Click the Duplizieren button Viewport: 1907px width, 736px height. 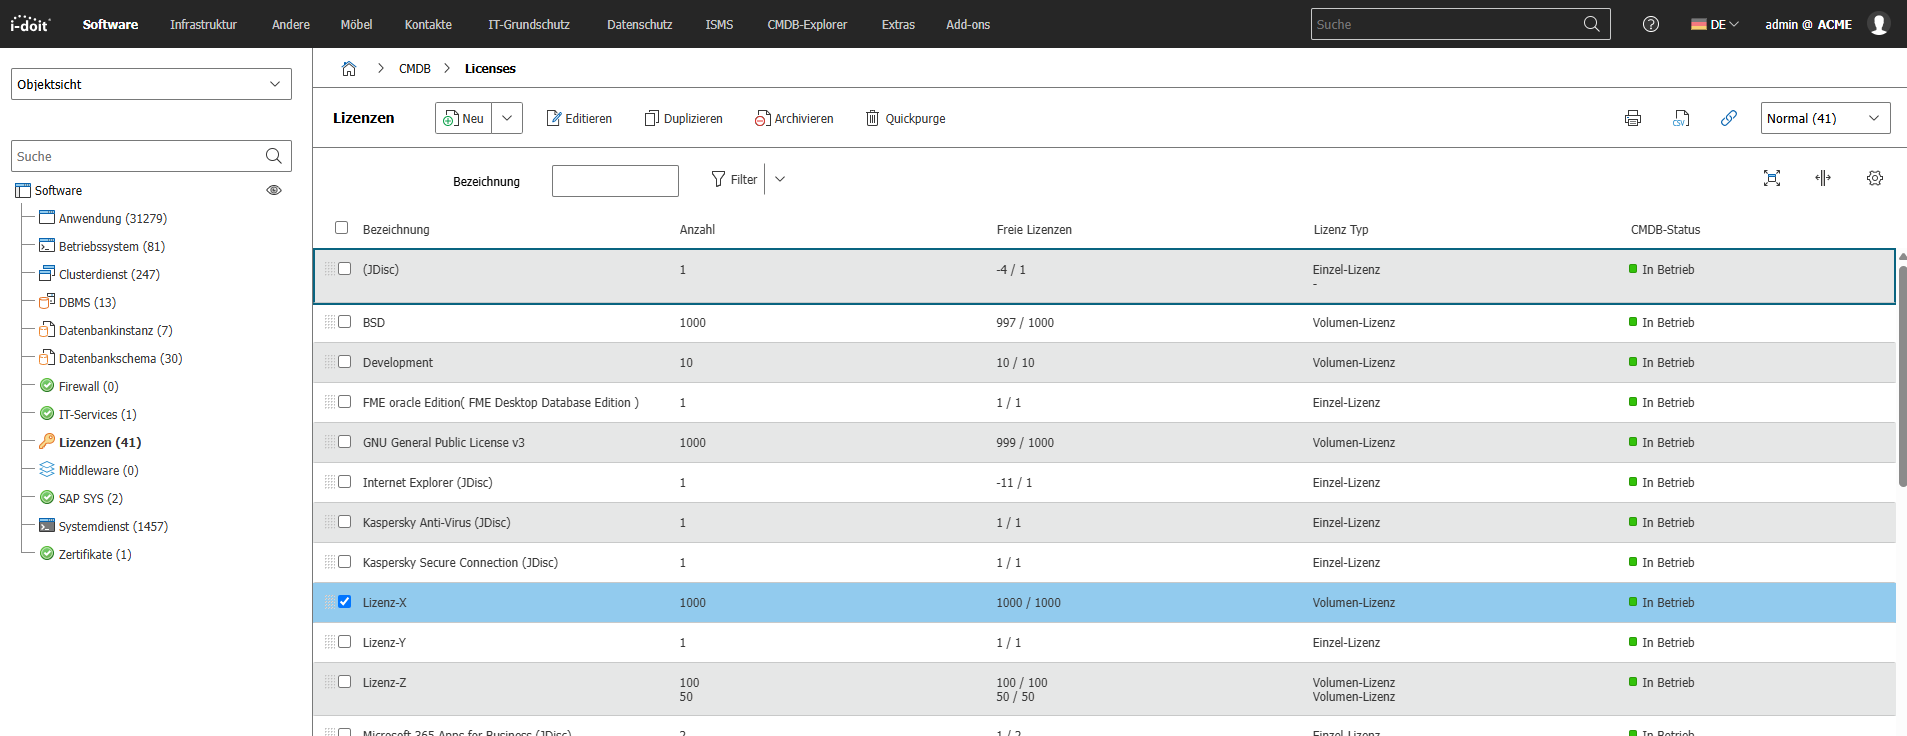(x=684, y=118)
